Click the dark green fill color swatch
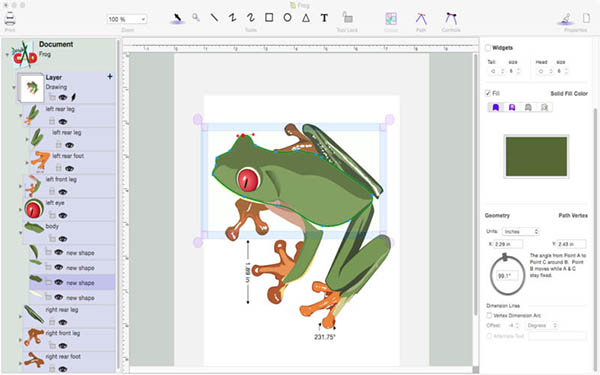 [x=536, y=157]
